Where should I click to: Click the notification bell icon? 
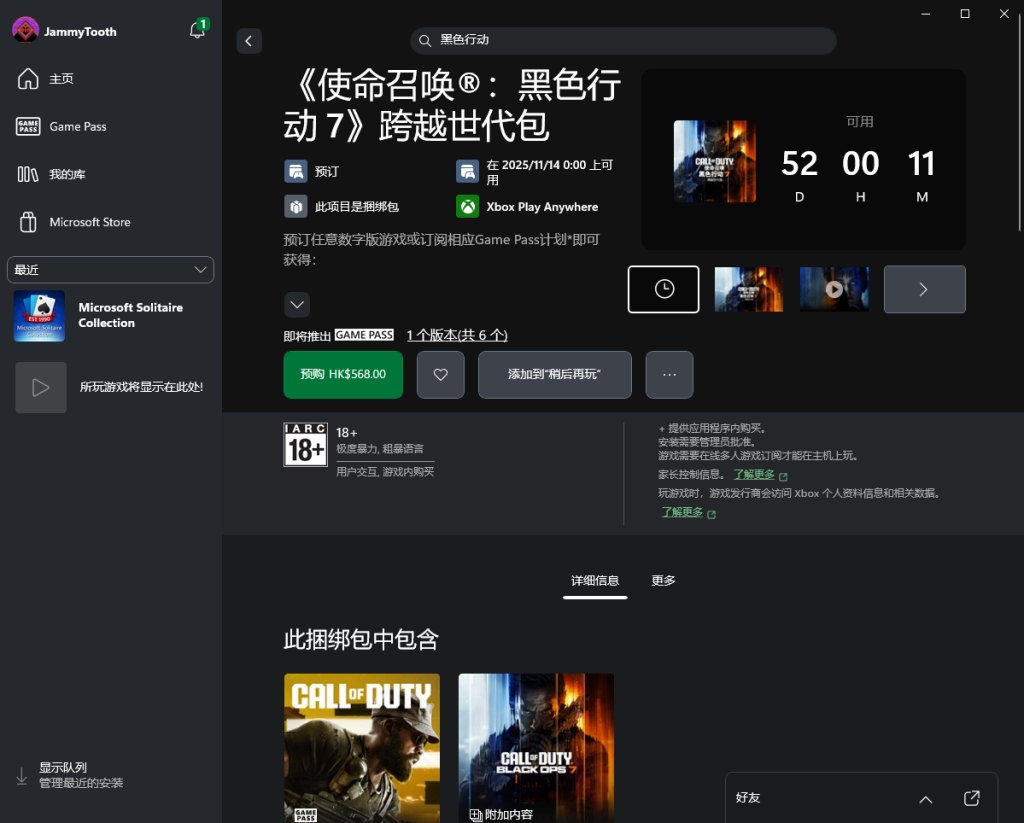click(x=197, y=31)
